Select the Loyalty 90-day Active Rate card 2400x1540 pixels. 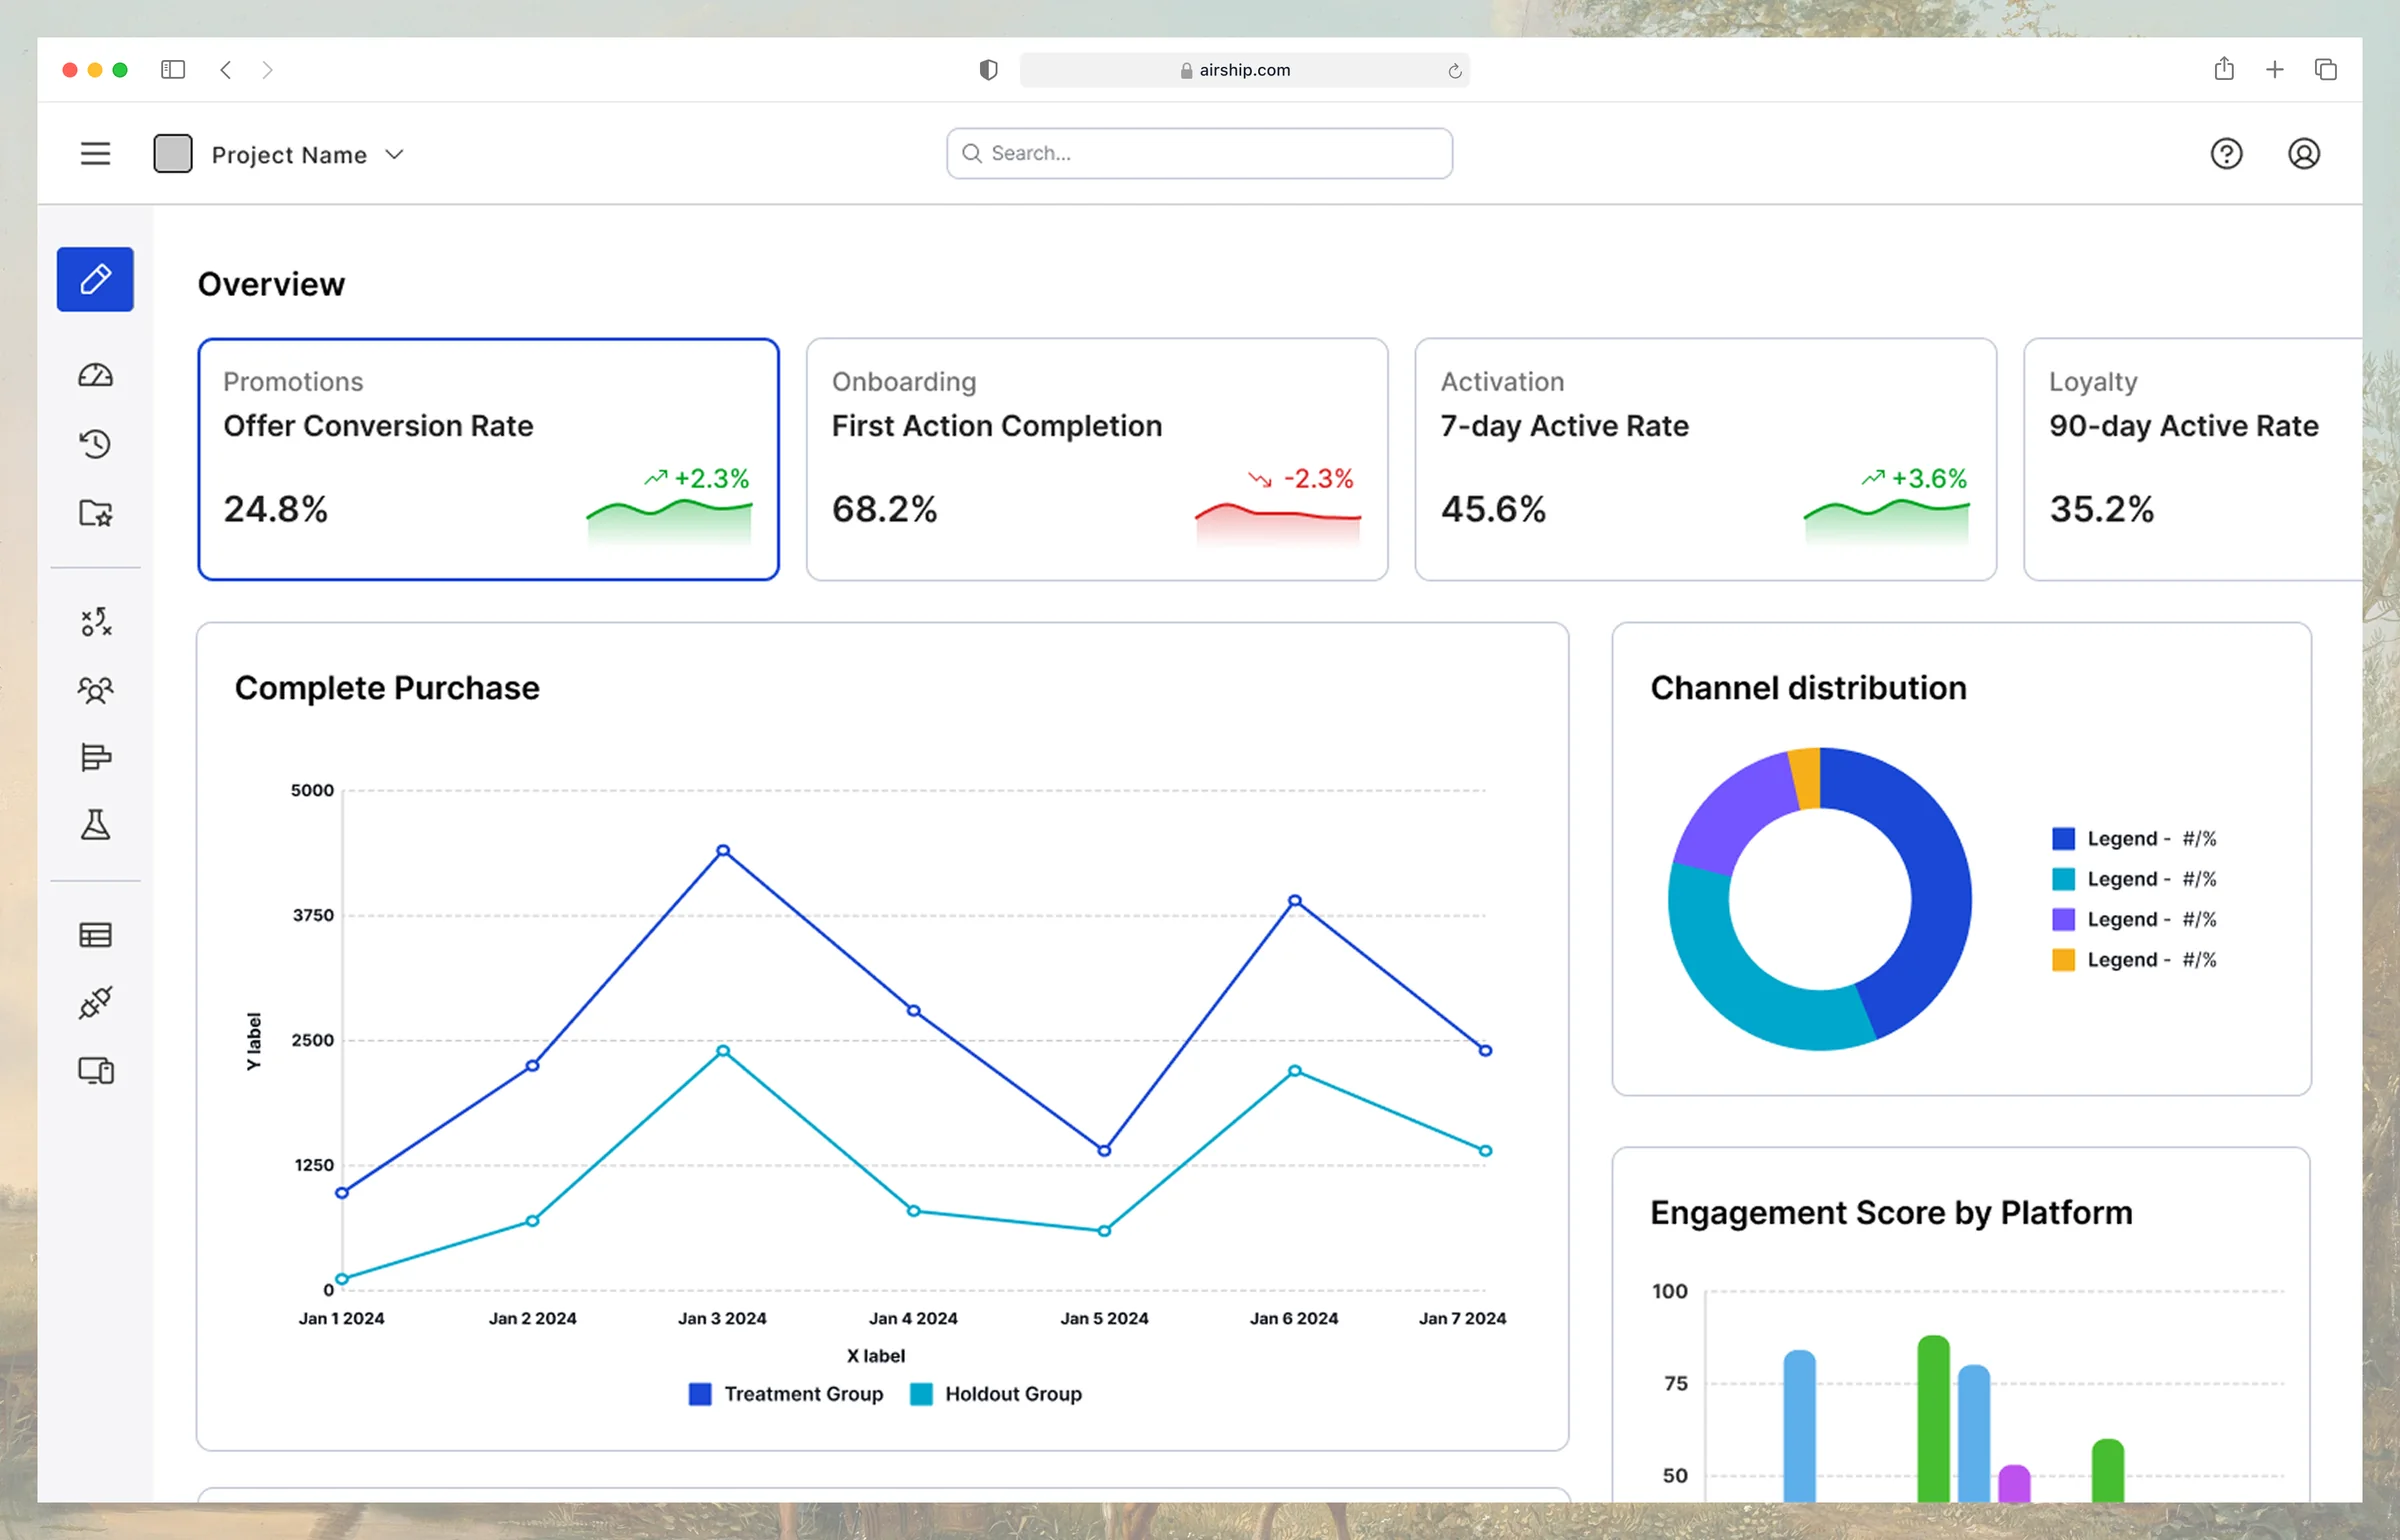pyautogui.click(x=2193, y=459)
